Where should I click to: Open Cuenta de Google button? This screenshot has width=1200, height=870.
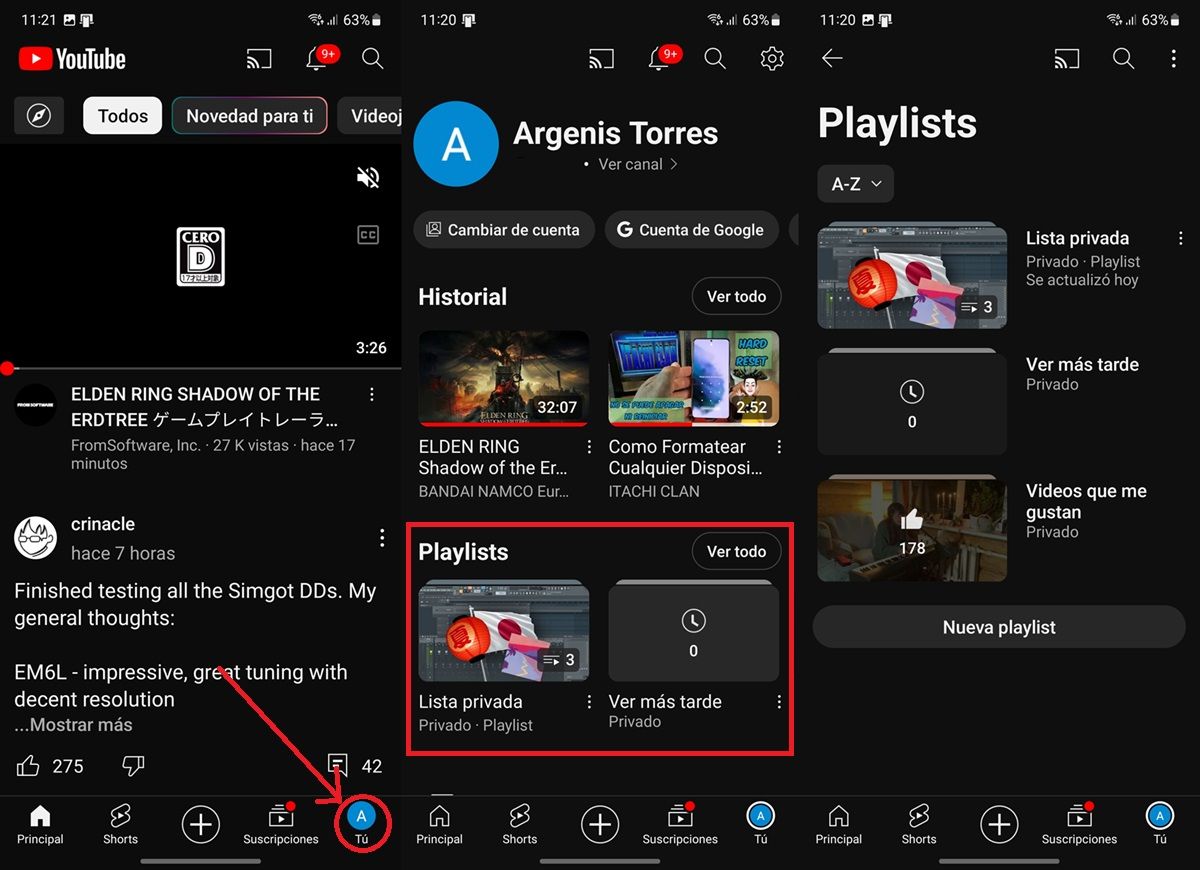point(690,229)
